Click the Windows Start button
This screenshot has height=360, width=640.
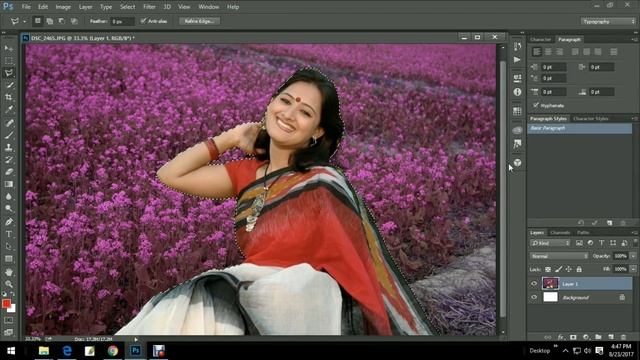click(11, 351)
